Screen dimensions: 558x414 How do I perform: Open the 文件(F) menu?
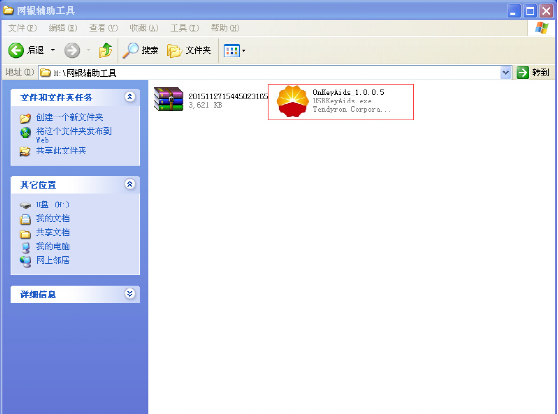22,28
